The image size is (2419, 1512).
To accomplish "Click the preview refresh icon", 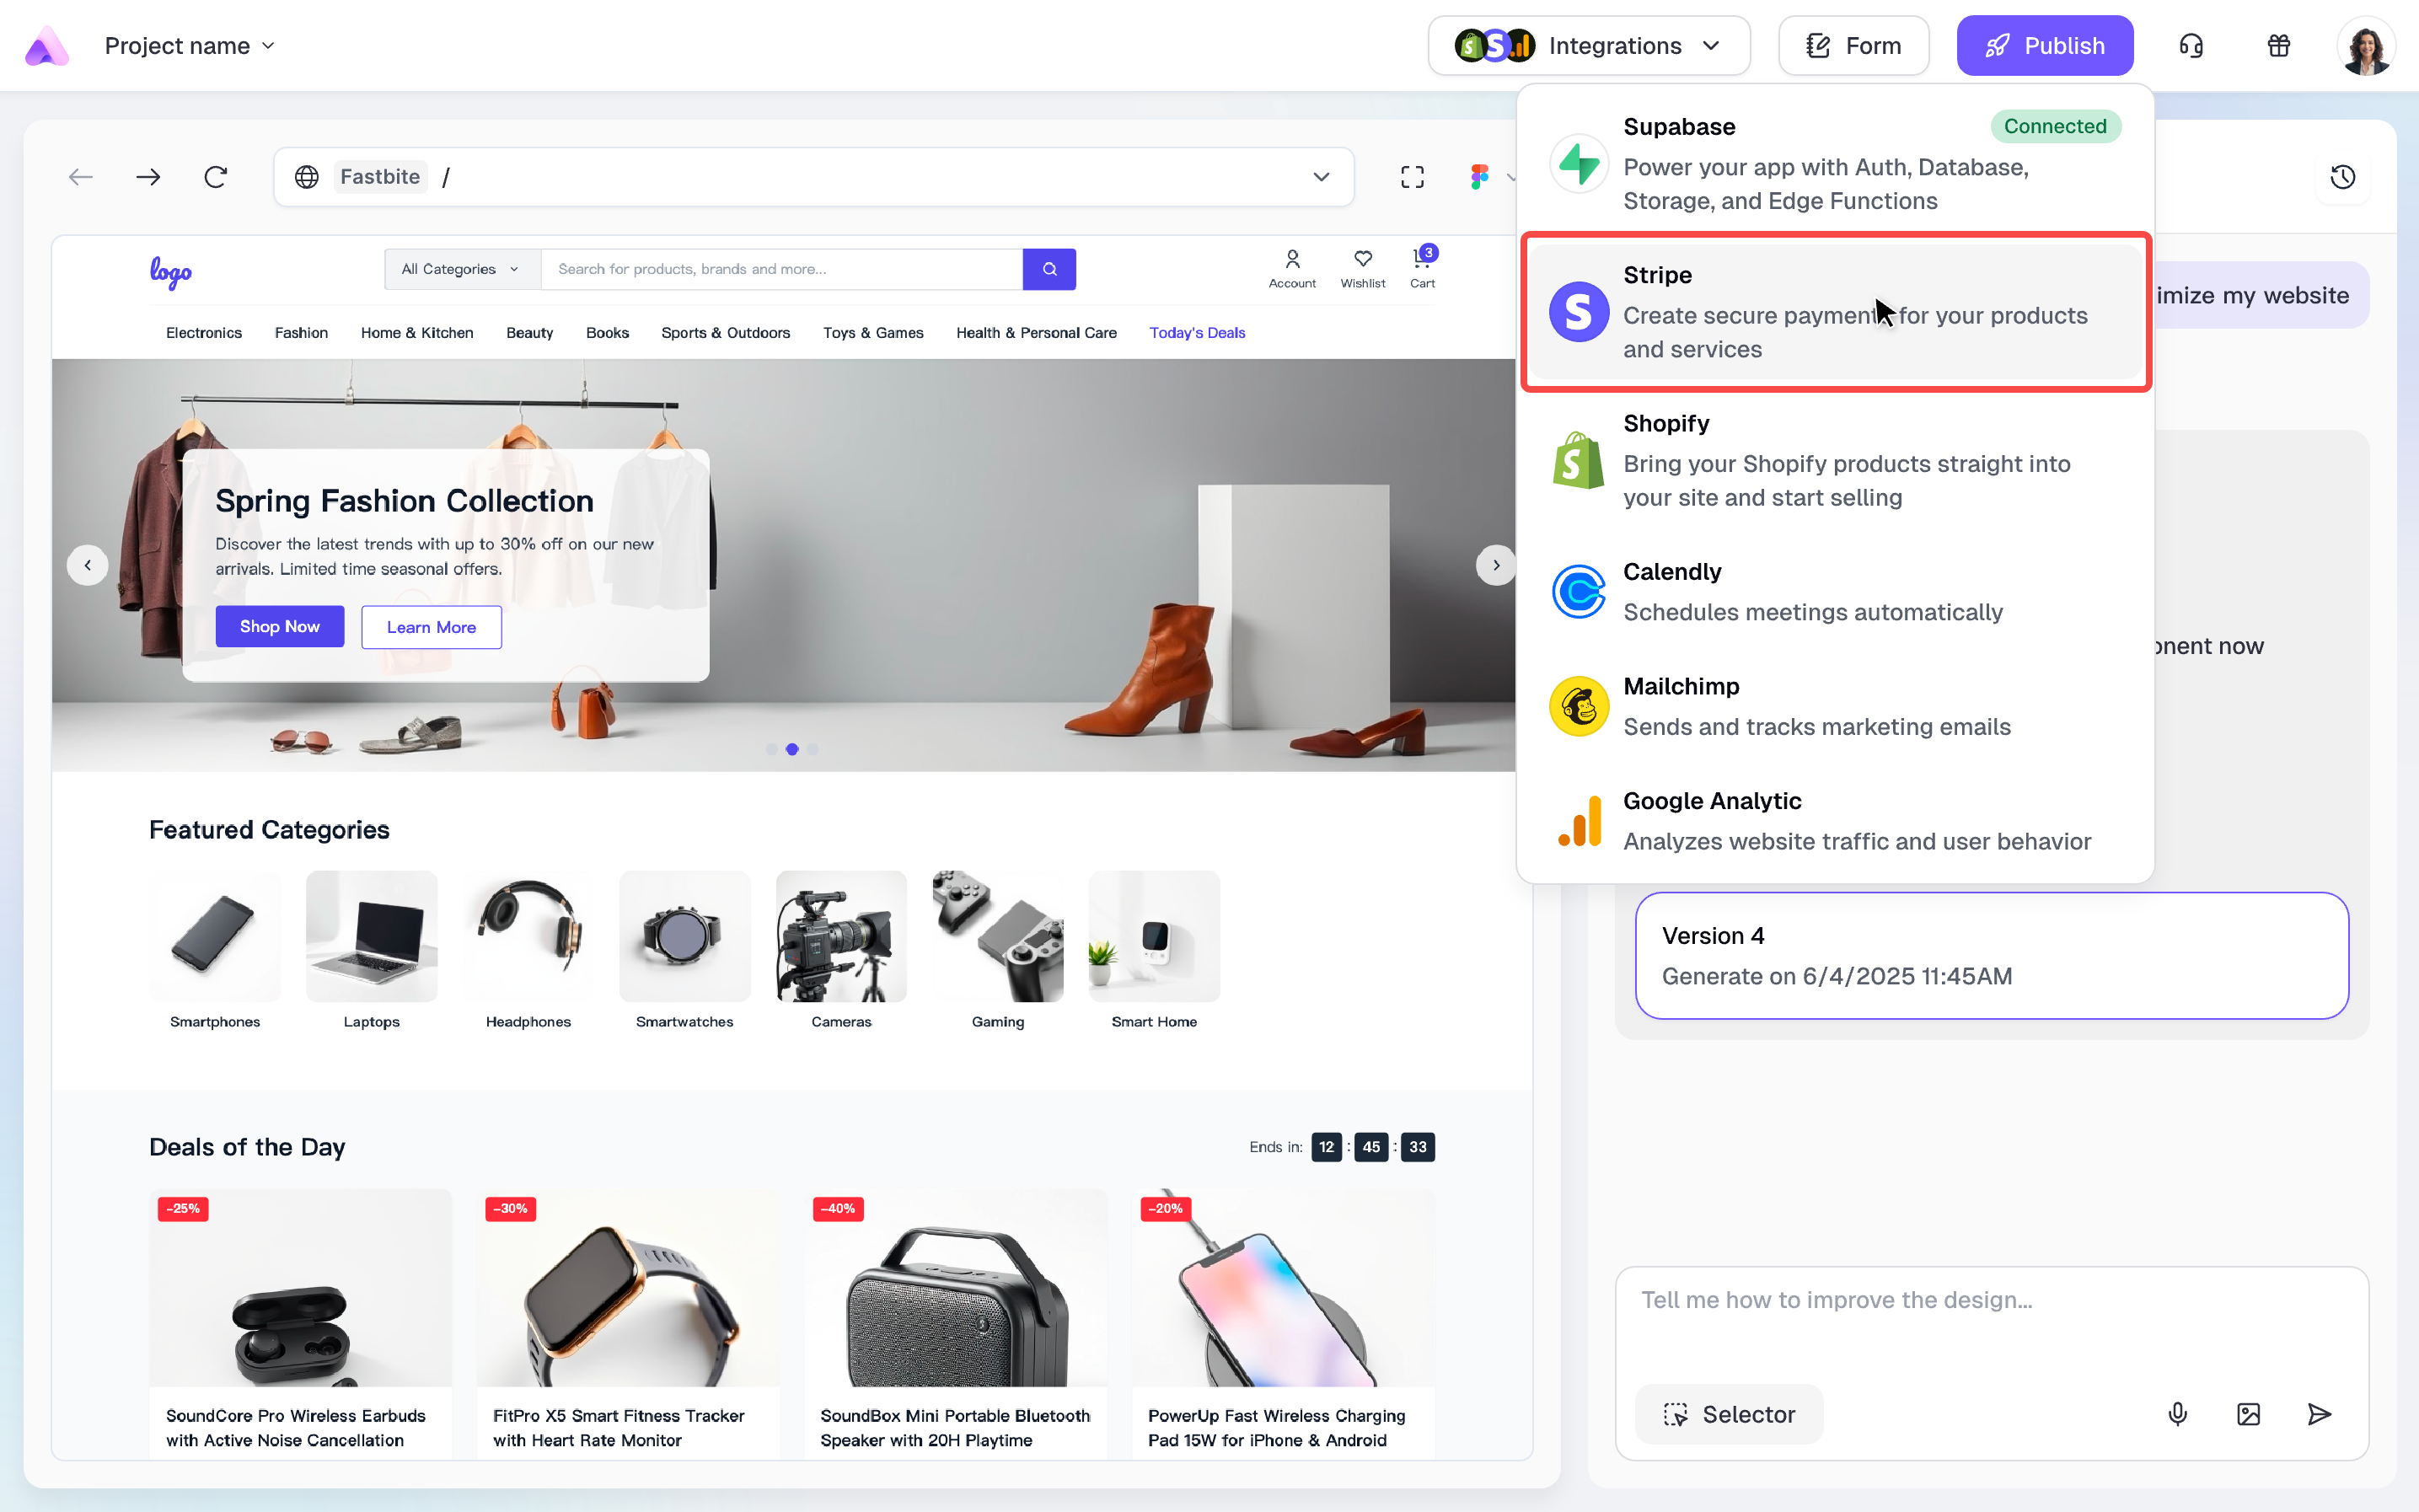I will tap(216, 177).
